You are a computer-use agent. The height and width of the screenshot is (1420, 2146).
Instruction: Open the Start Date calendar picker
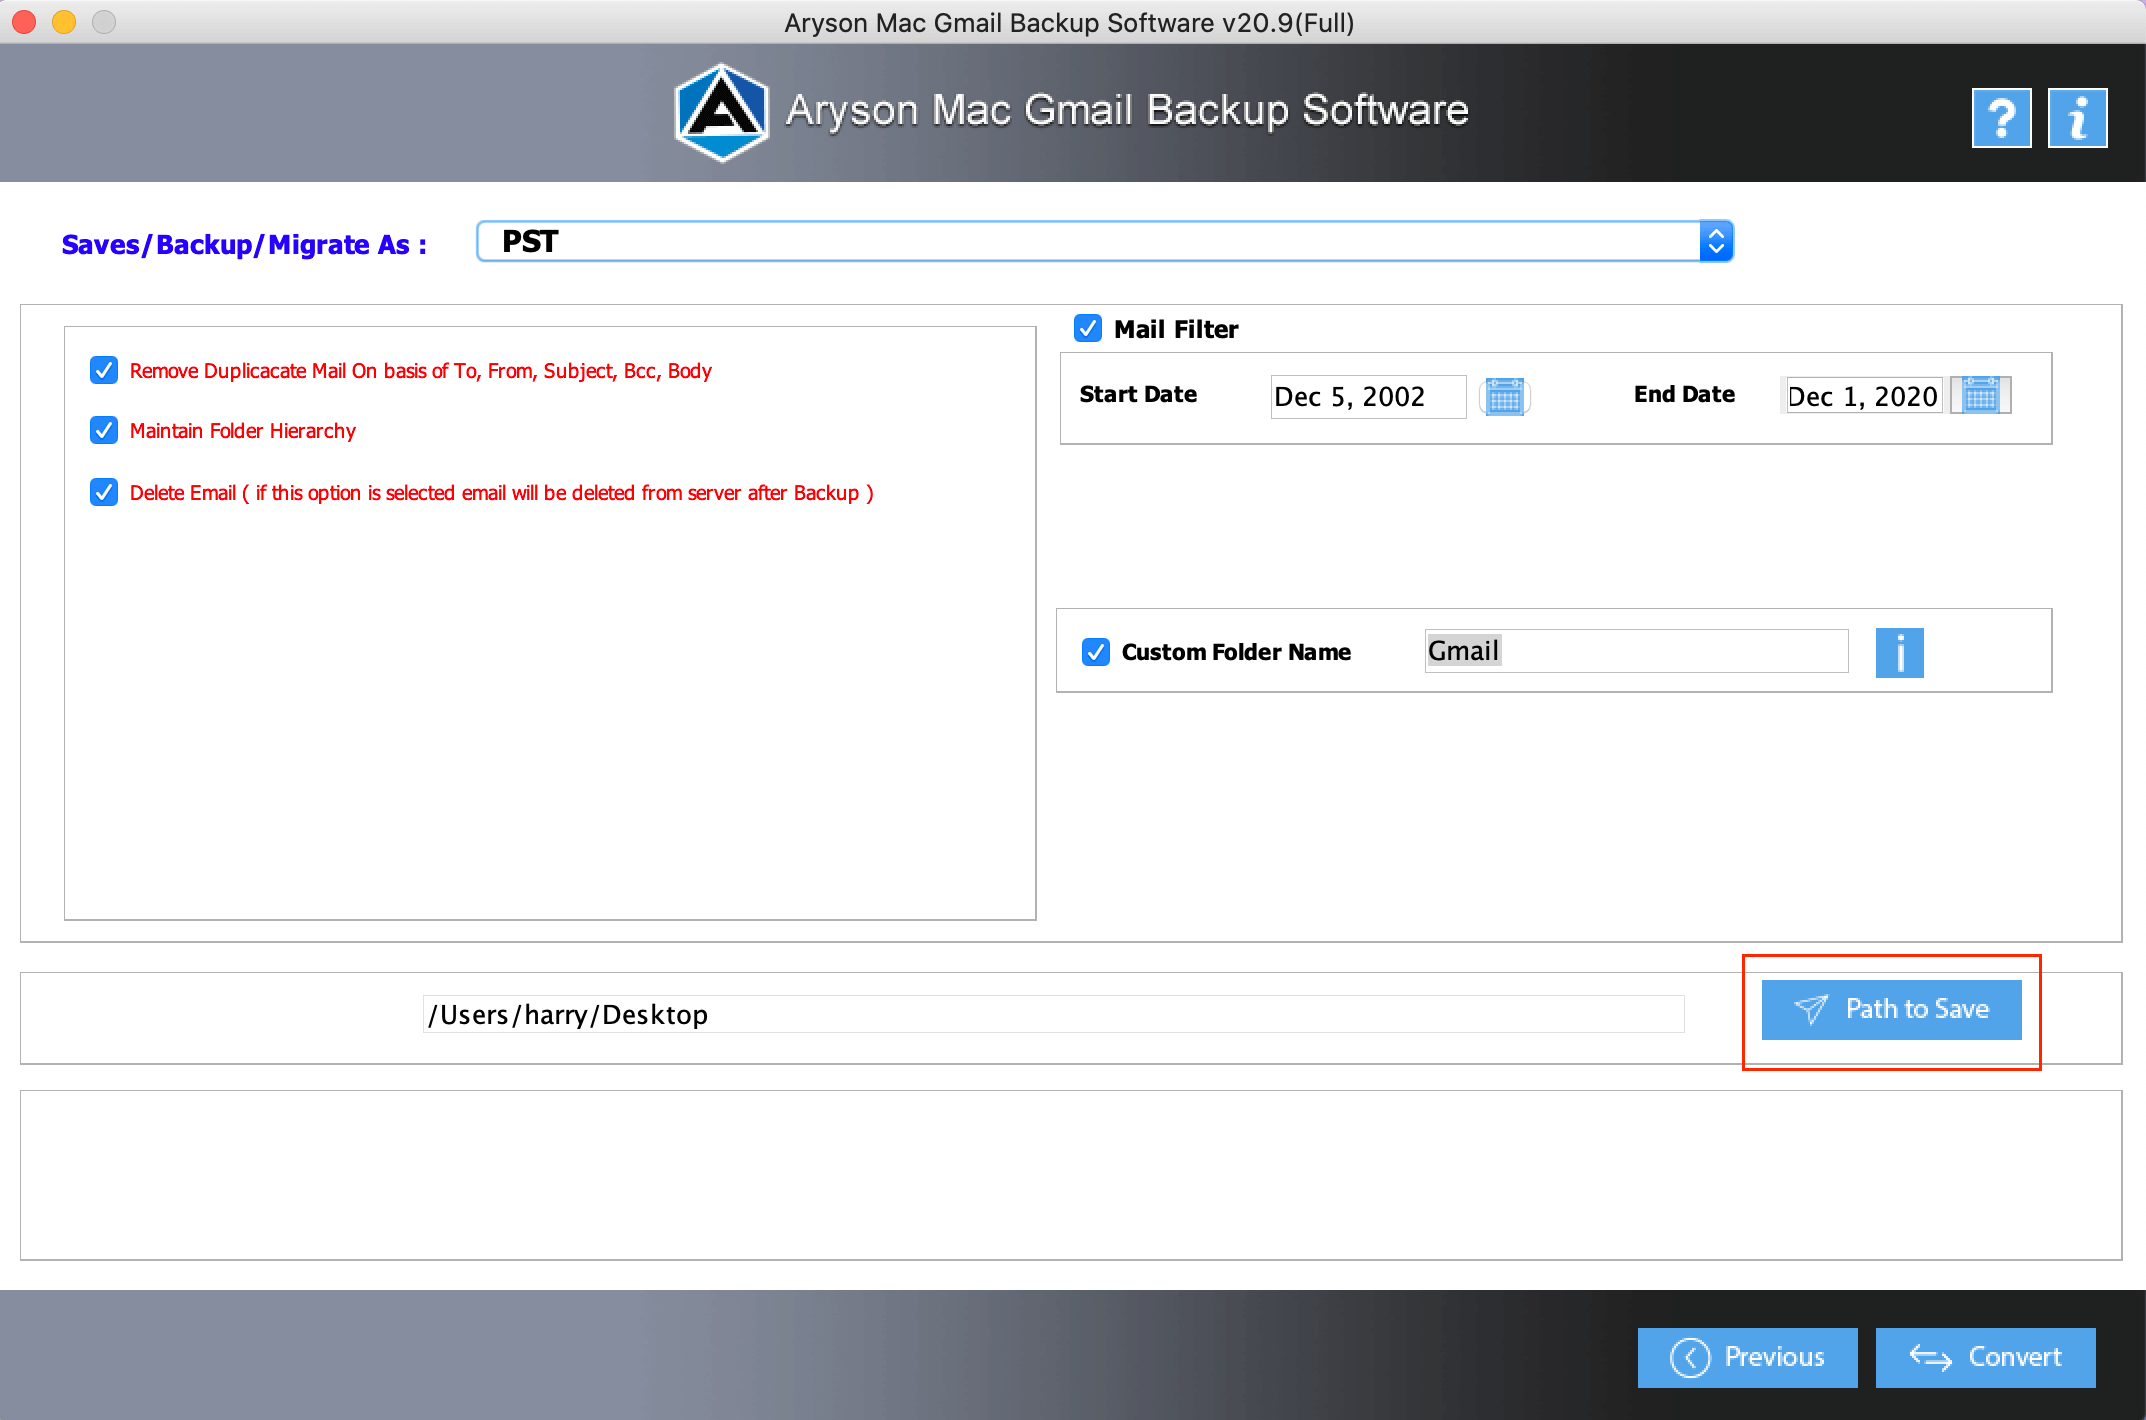pos(1504,397)
